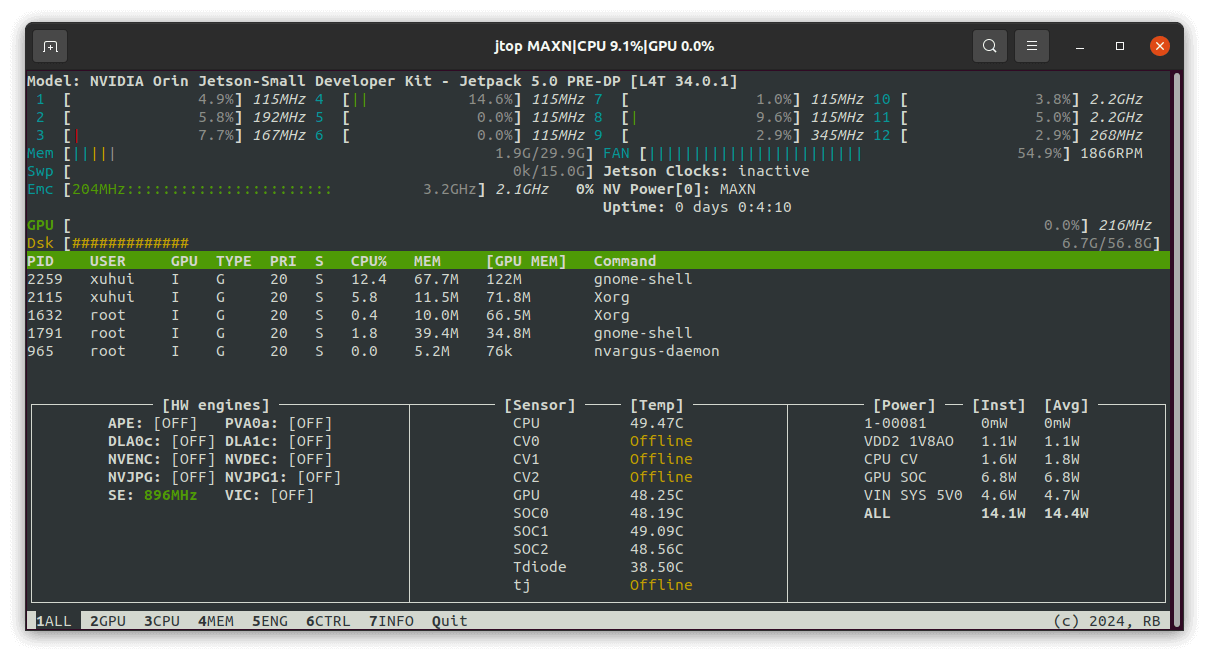
Task: Switch to the 1ALL tab
Action: [54, 621]
